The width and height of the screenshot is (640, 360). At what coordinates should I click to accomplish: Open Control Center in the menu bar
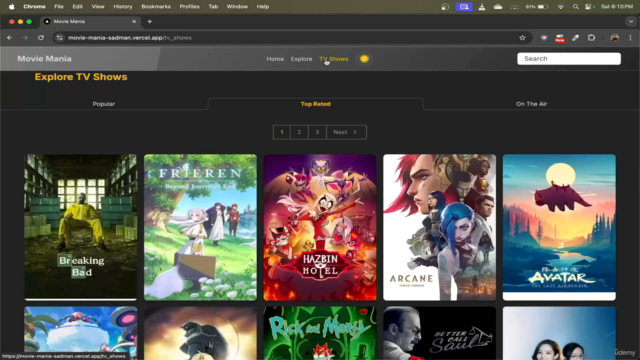[x=589, y=7]
